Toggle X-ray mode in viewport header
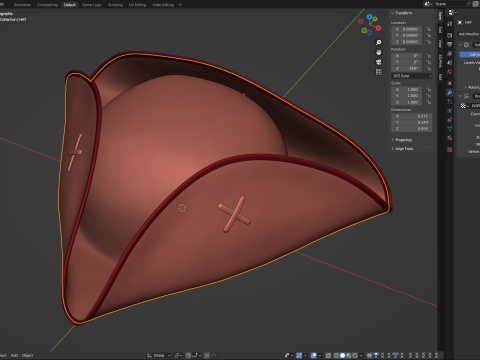The image size is (480, 360). click(328, 355)
